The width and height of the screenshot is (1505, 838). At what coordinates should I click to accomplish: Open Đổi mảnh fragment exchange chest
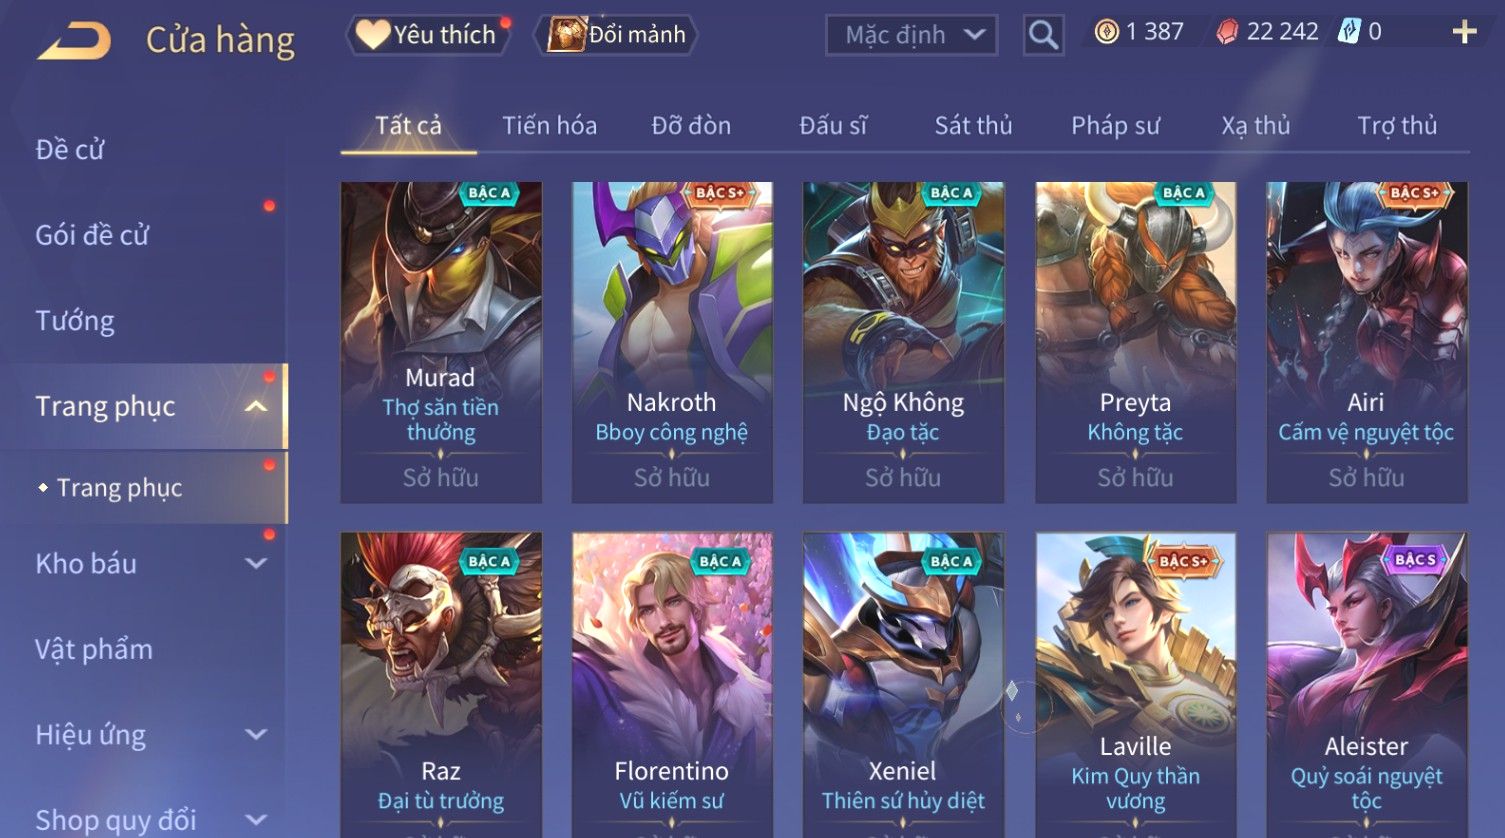click(x=616, y=35)
